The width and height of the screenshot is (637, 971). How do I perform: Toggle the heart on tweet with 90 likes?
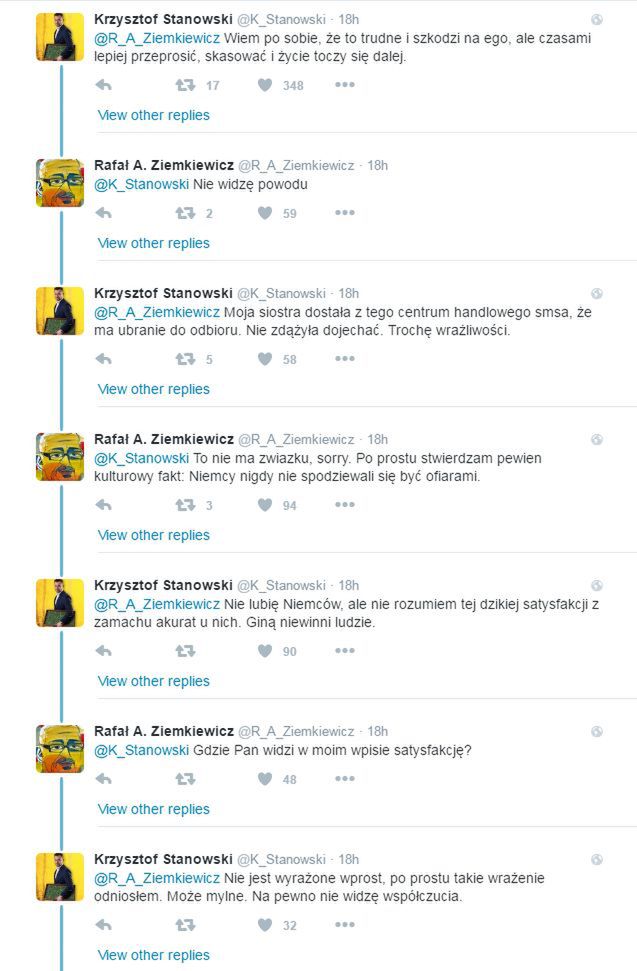(x=265, y=651)
